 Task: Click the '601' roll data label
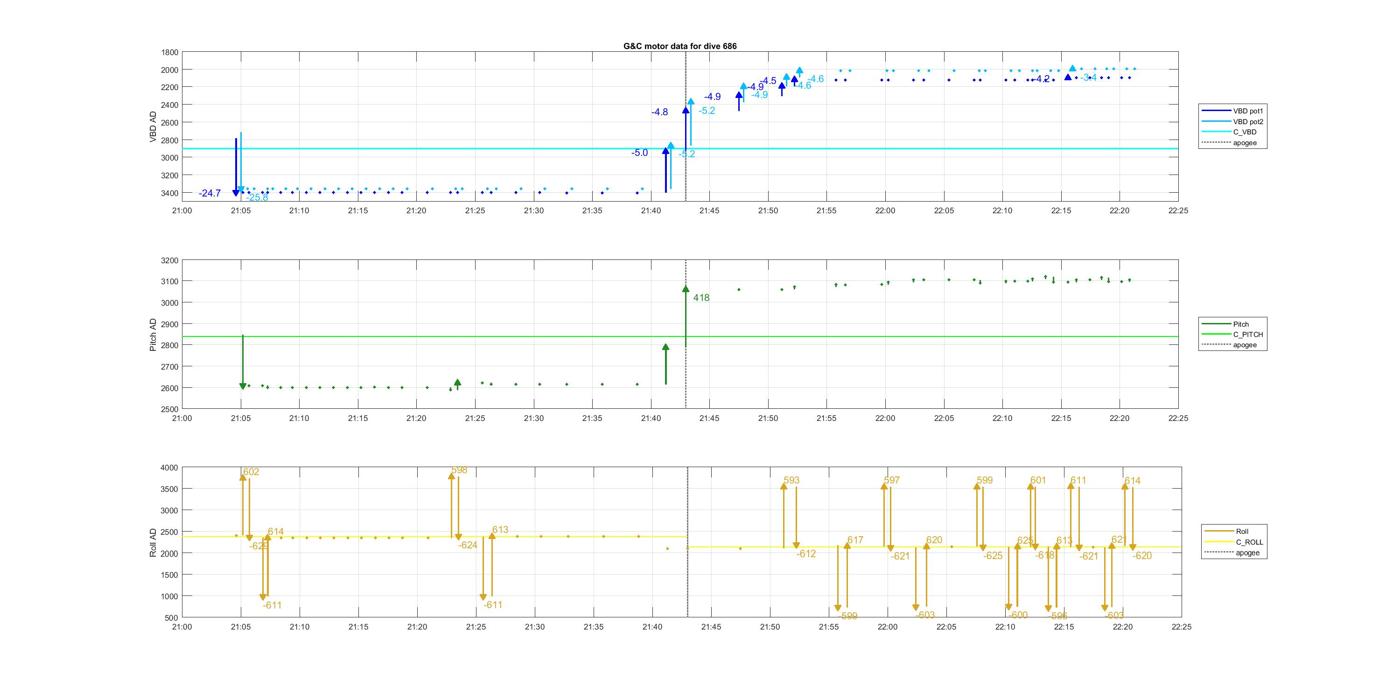(x=1038, y=481)
